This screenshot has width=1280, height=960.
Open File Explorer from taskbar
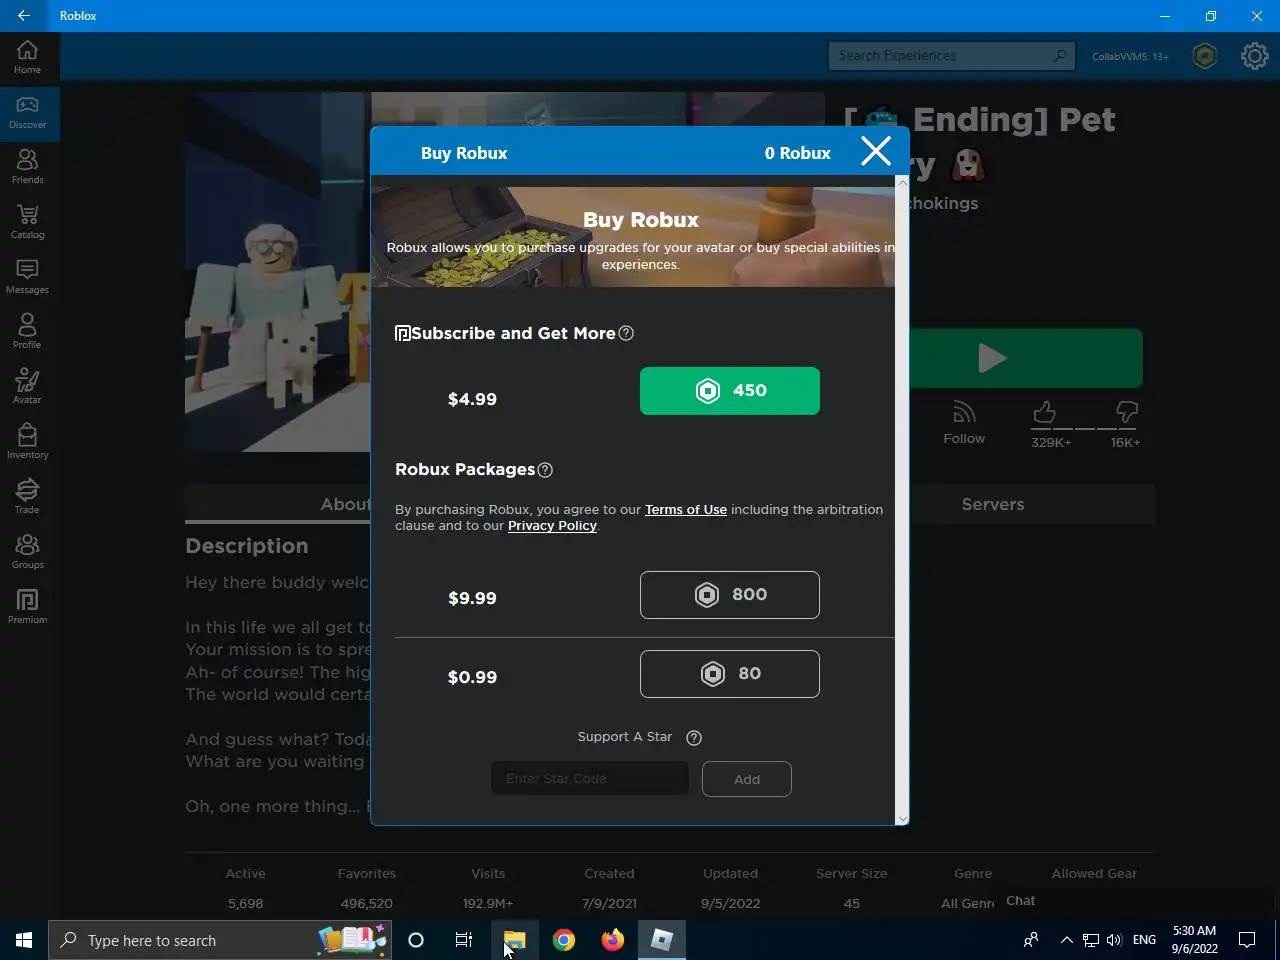pyautogui.click(x=514, y=940)
